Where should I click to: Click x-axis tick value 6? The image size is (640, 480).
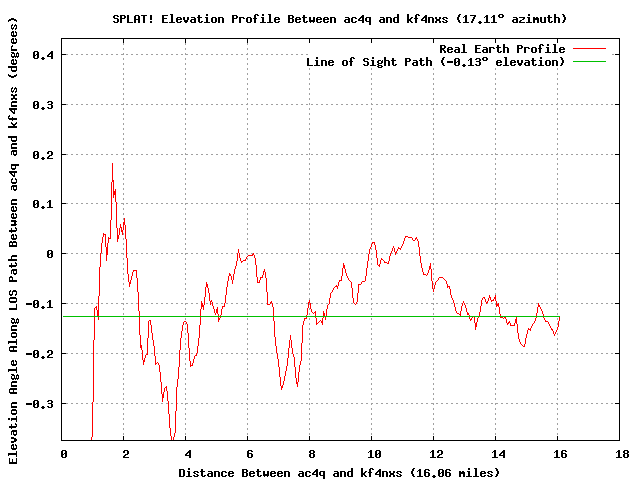click(249, 454)
